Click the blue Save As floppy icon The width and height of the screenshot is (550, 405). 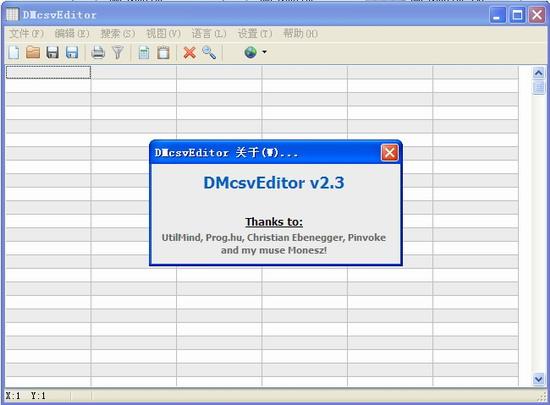click(x=72, y=53)
